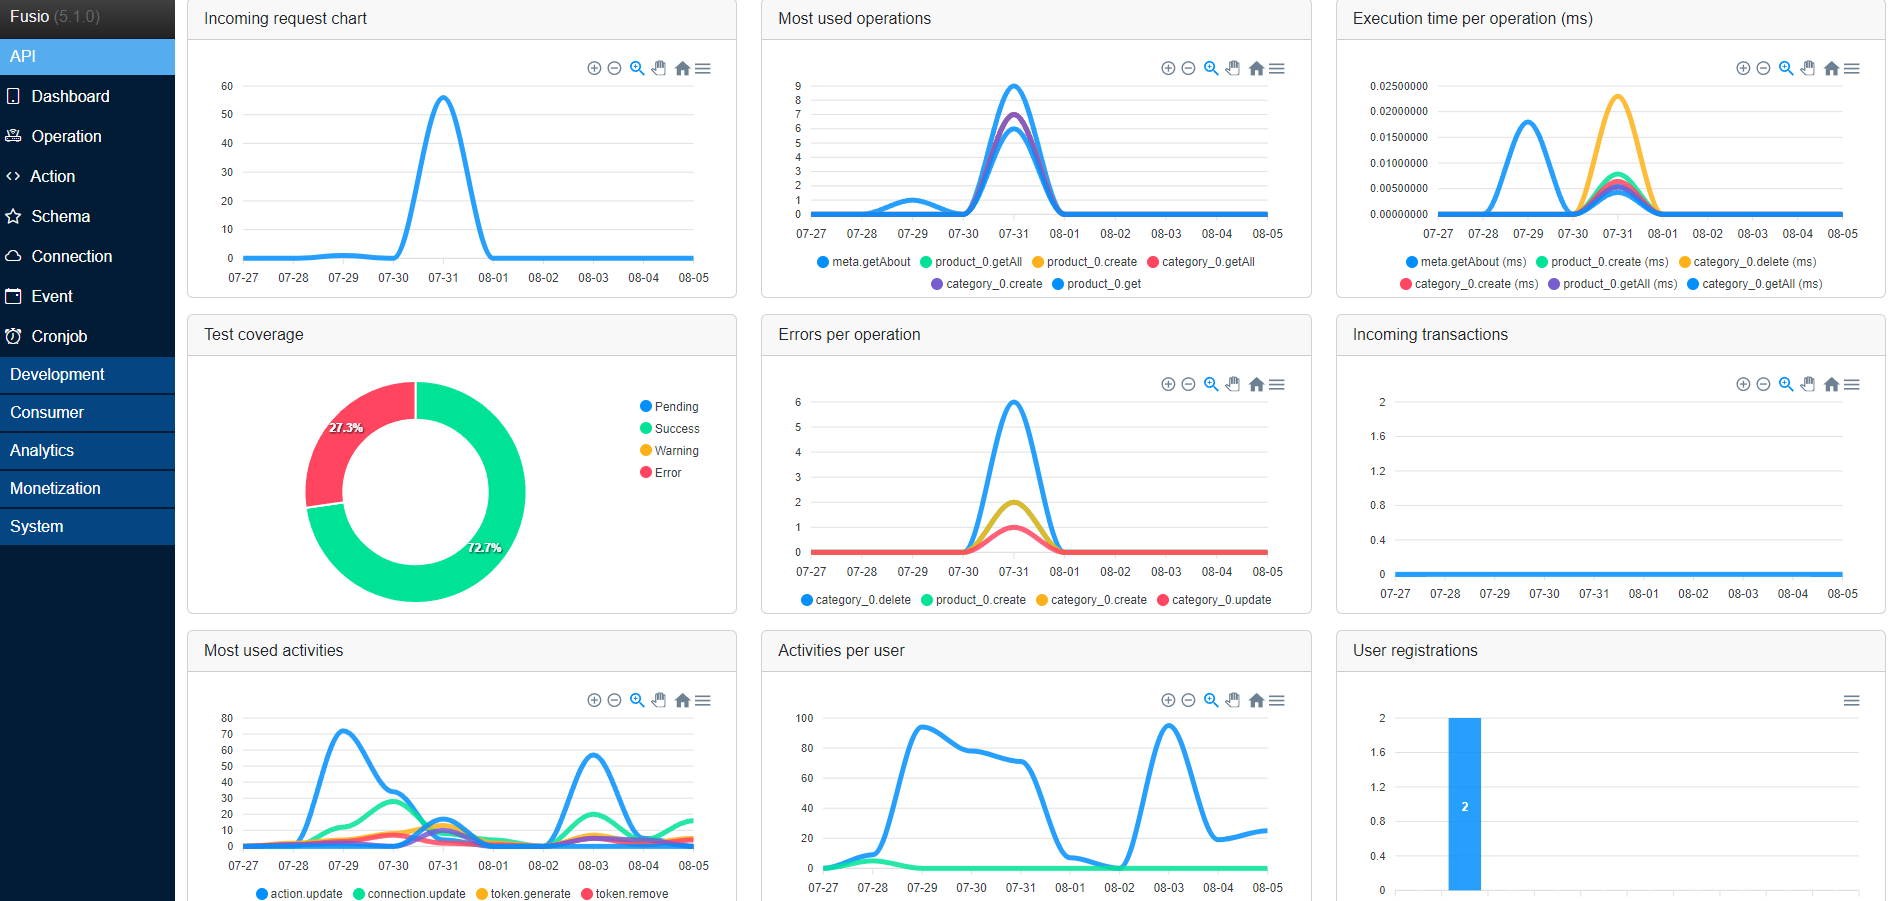The width and height of the screenshot is (1895, 901).
Task: Zoom in on Errors per operation chart
Action: coord(1168,384)
